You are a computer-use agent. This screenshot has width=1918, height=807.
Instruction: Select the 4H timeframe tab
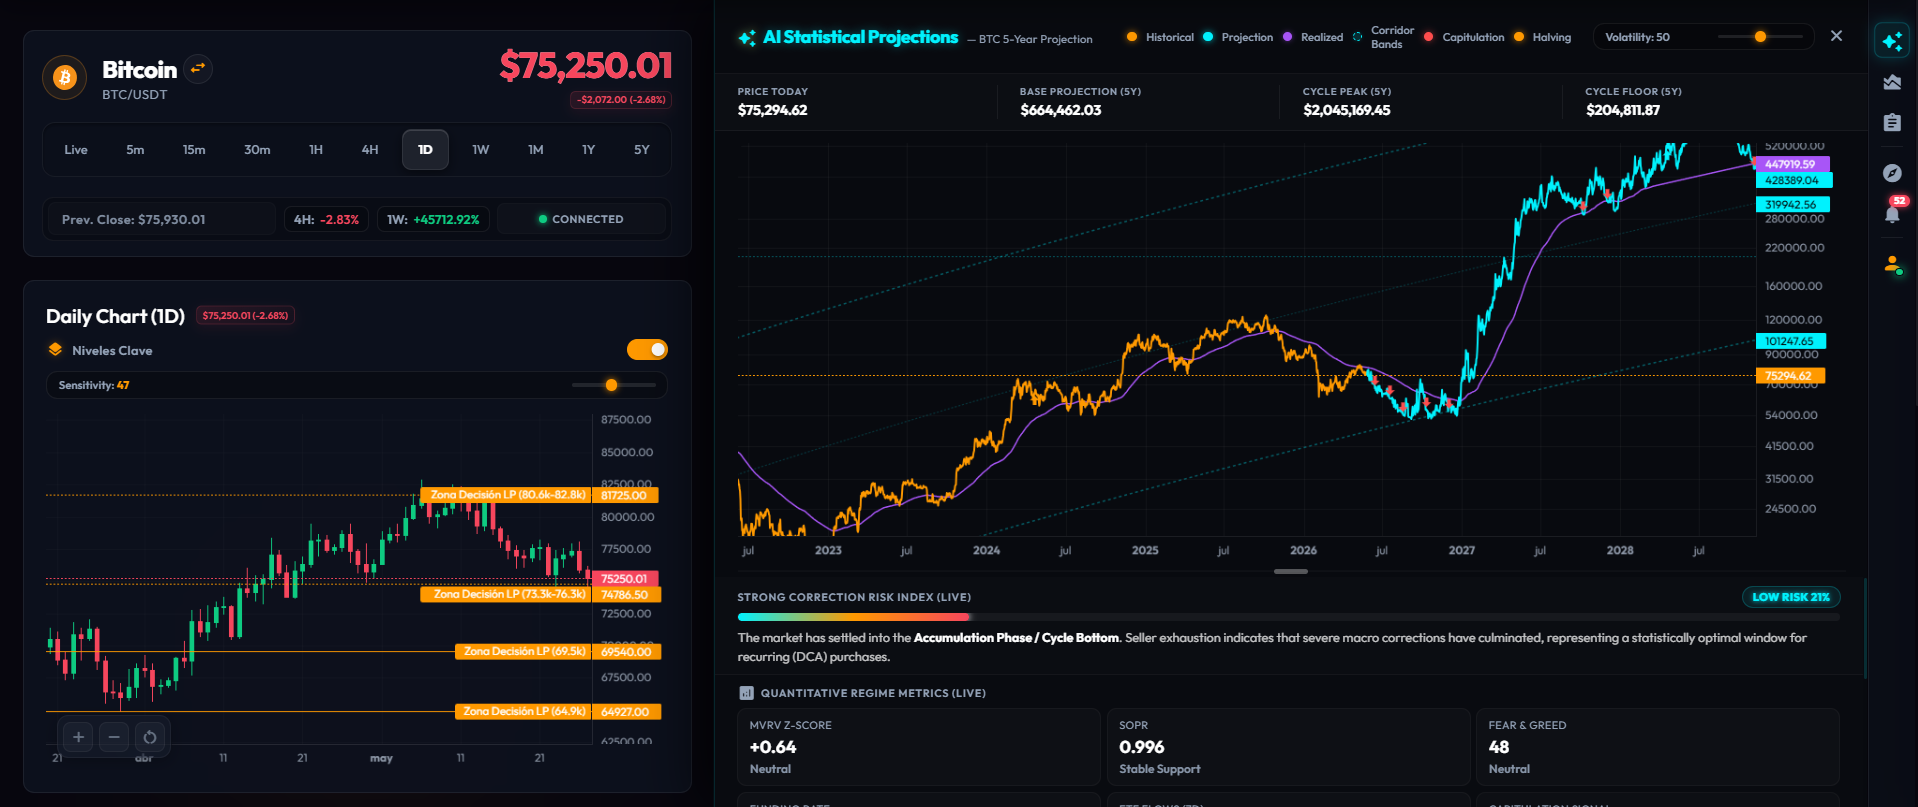coord(370,150)
